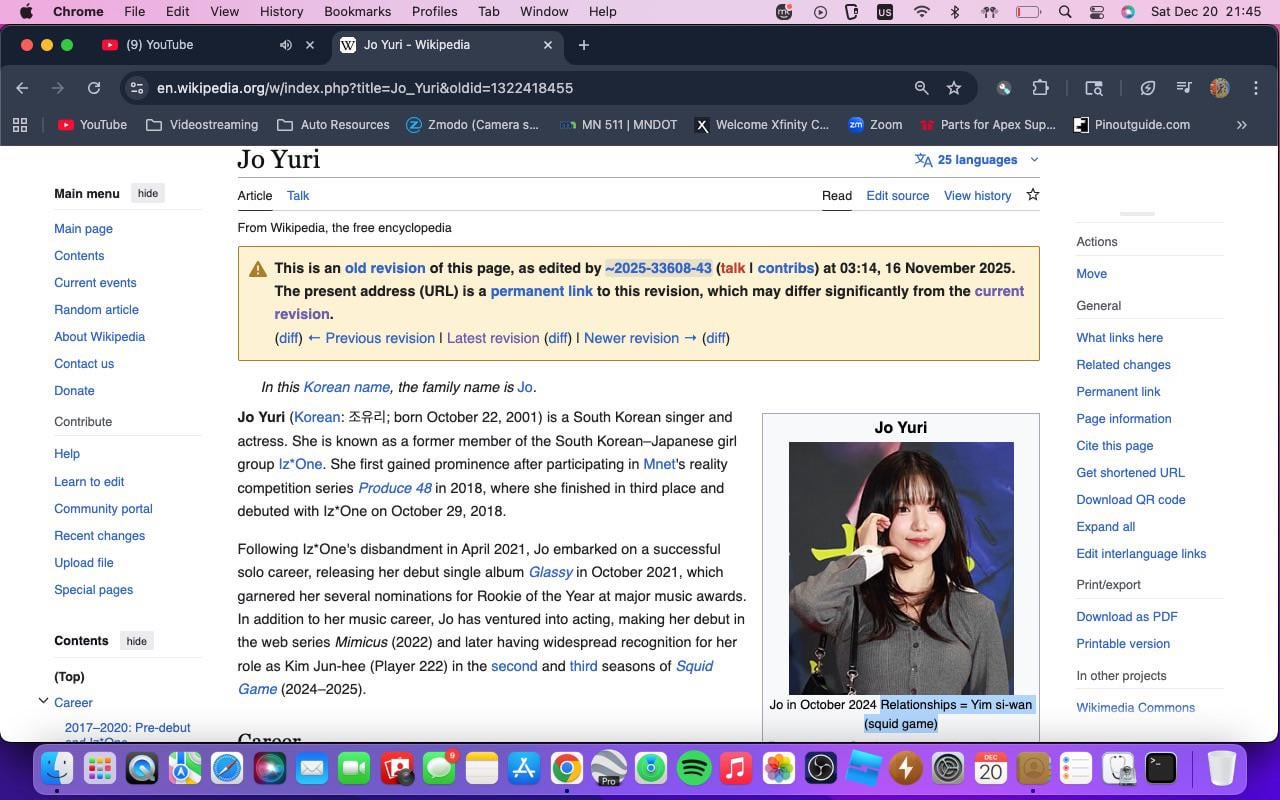The height and width of the screenshot is (800, 1280).
Task: Switch to the Talk tab
Action: coord(298,196)
